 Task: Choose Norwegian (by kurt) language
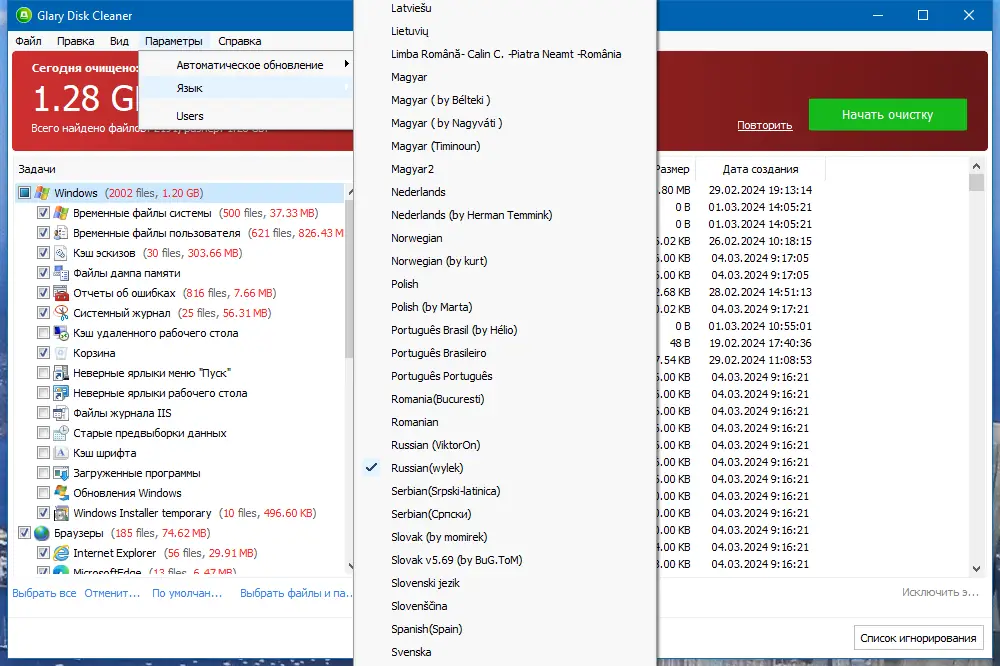(x=439, y=261)
